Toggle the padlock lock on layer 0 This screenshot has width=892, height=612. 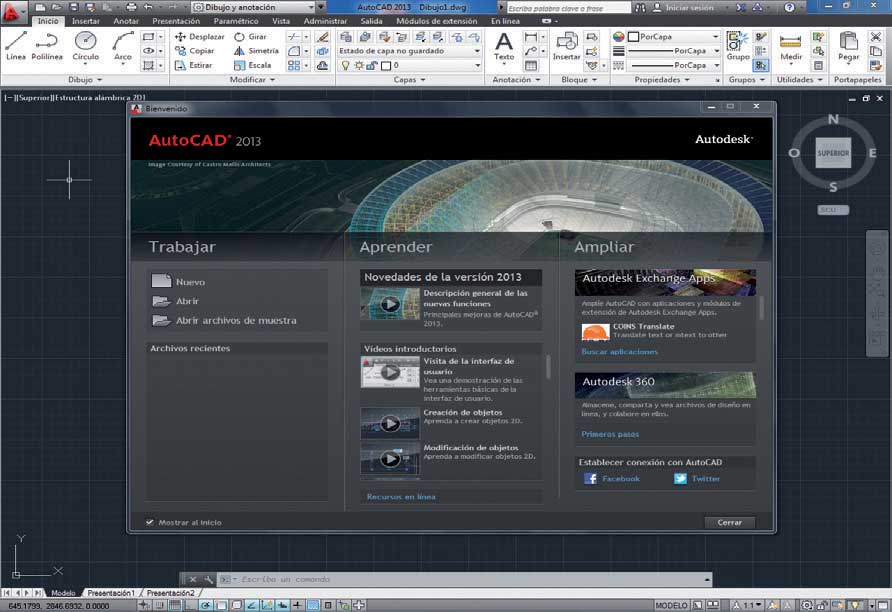coord(371,65)
